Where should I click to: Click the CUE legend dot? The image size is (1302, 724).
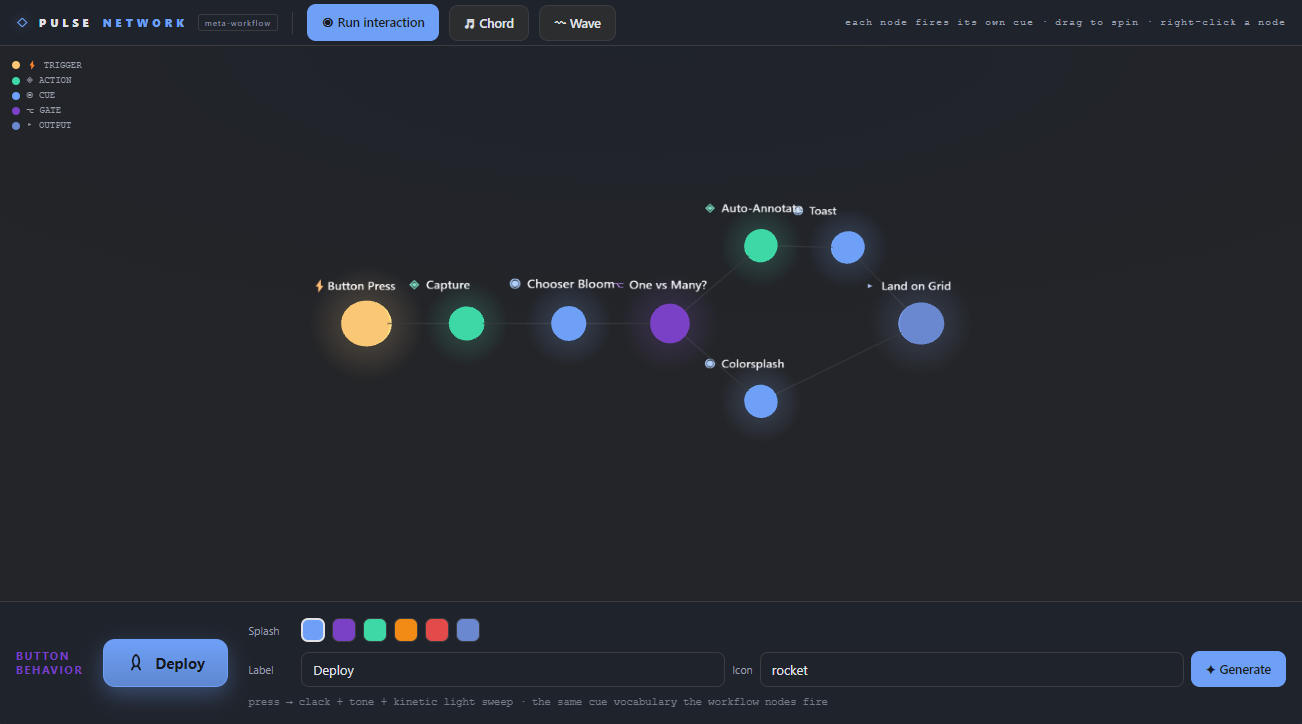pos(16,95)
